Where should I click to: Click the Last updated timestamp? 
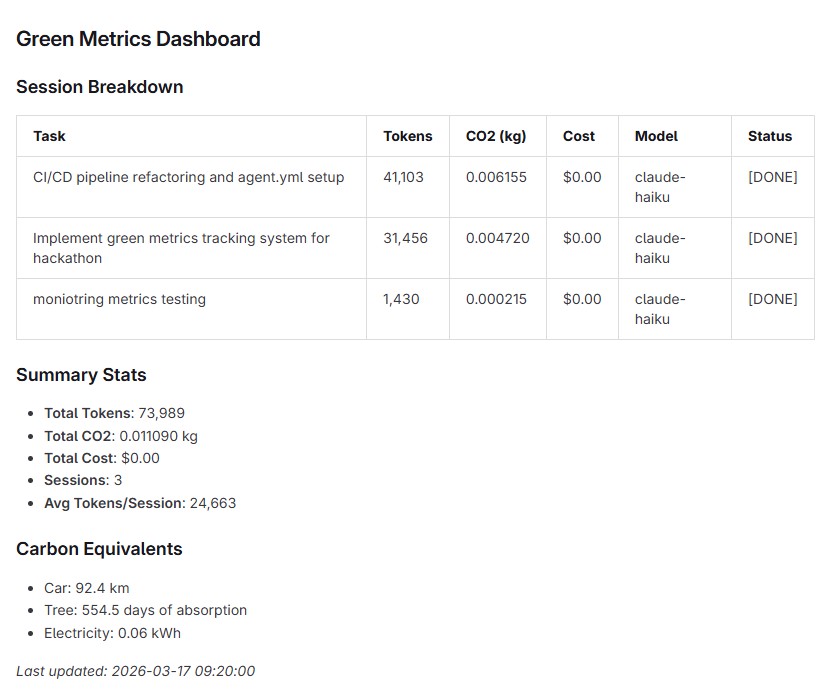(x=135, y=671)
